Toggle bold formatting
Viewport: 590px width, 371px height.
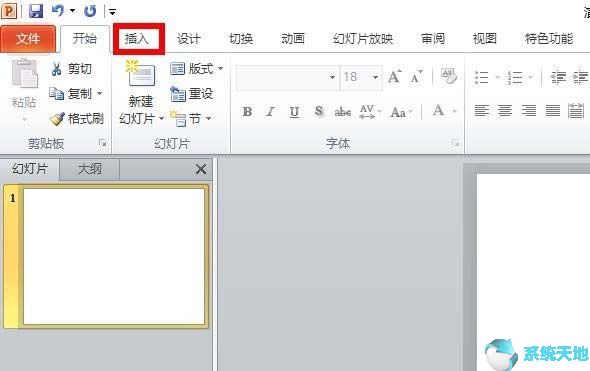coord(247,112)
